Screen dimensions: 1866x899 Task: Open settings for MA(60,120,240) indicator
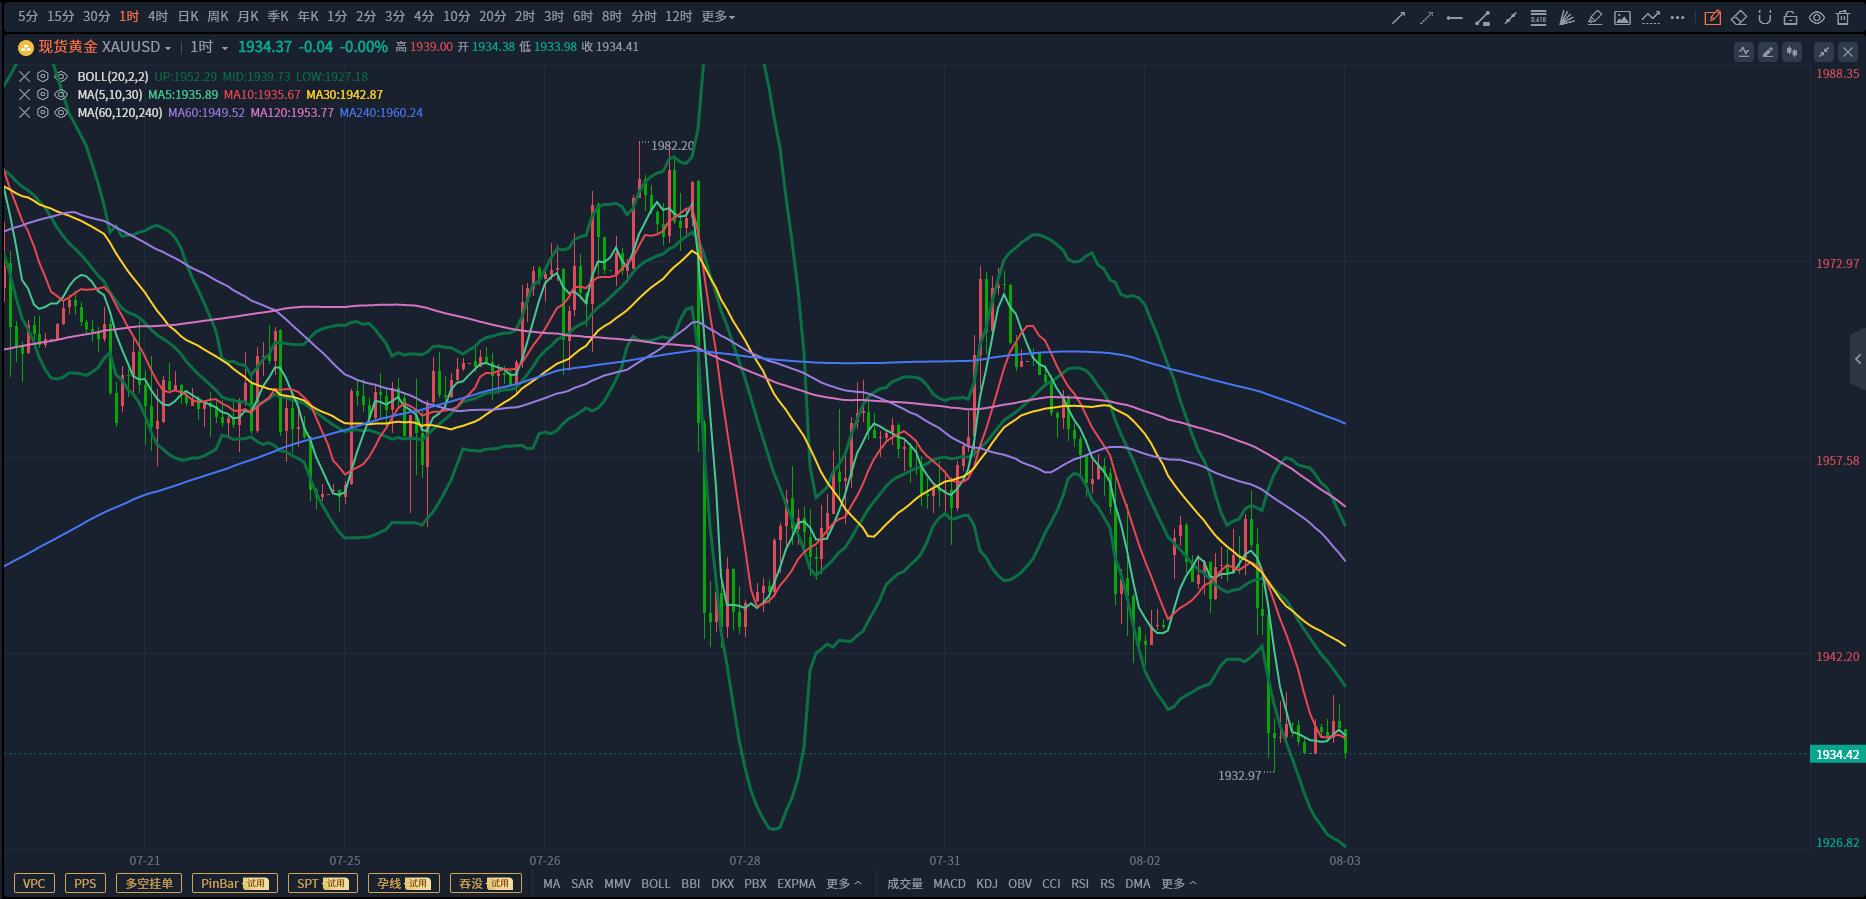coord(43,112)
